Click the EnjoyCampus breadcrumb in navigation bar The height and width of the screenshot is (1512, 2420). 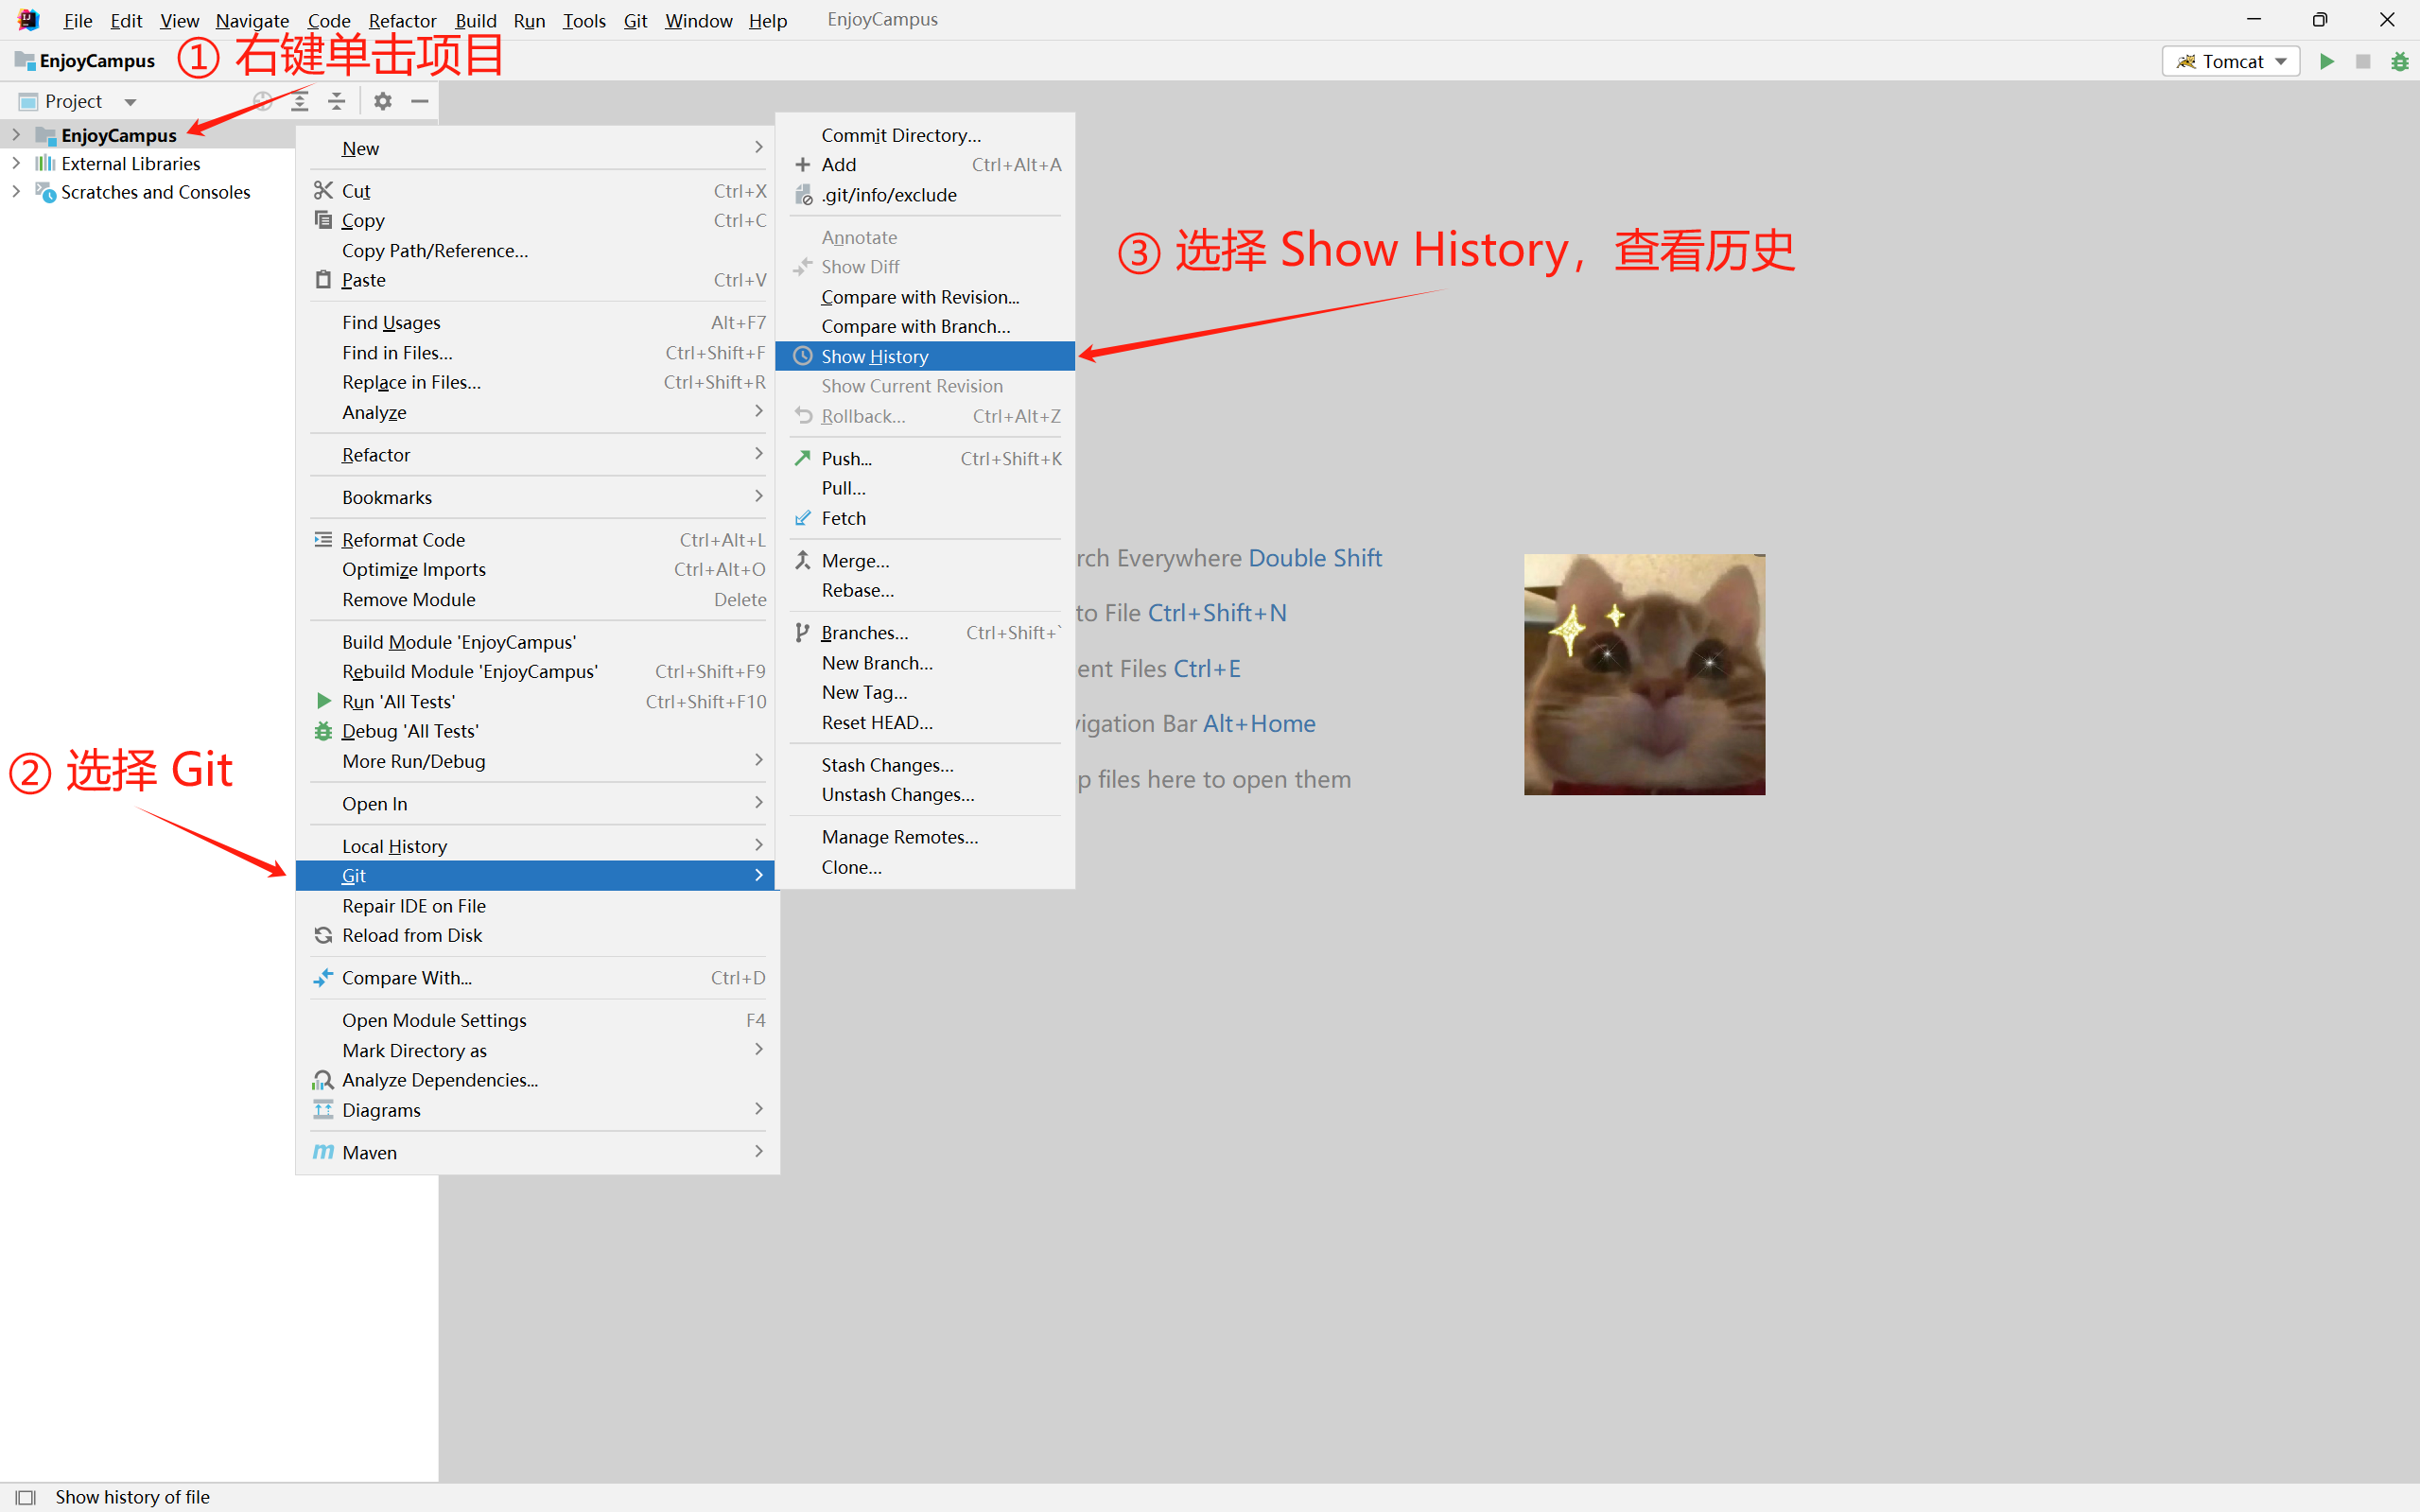[86, 61]
